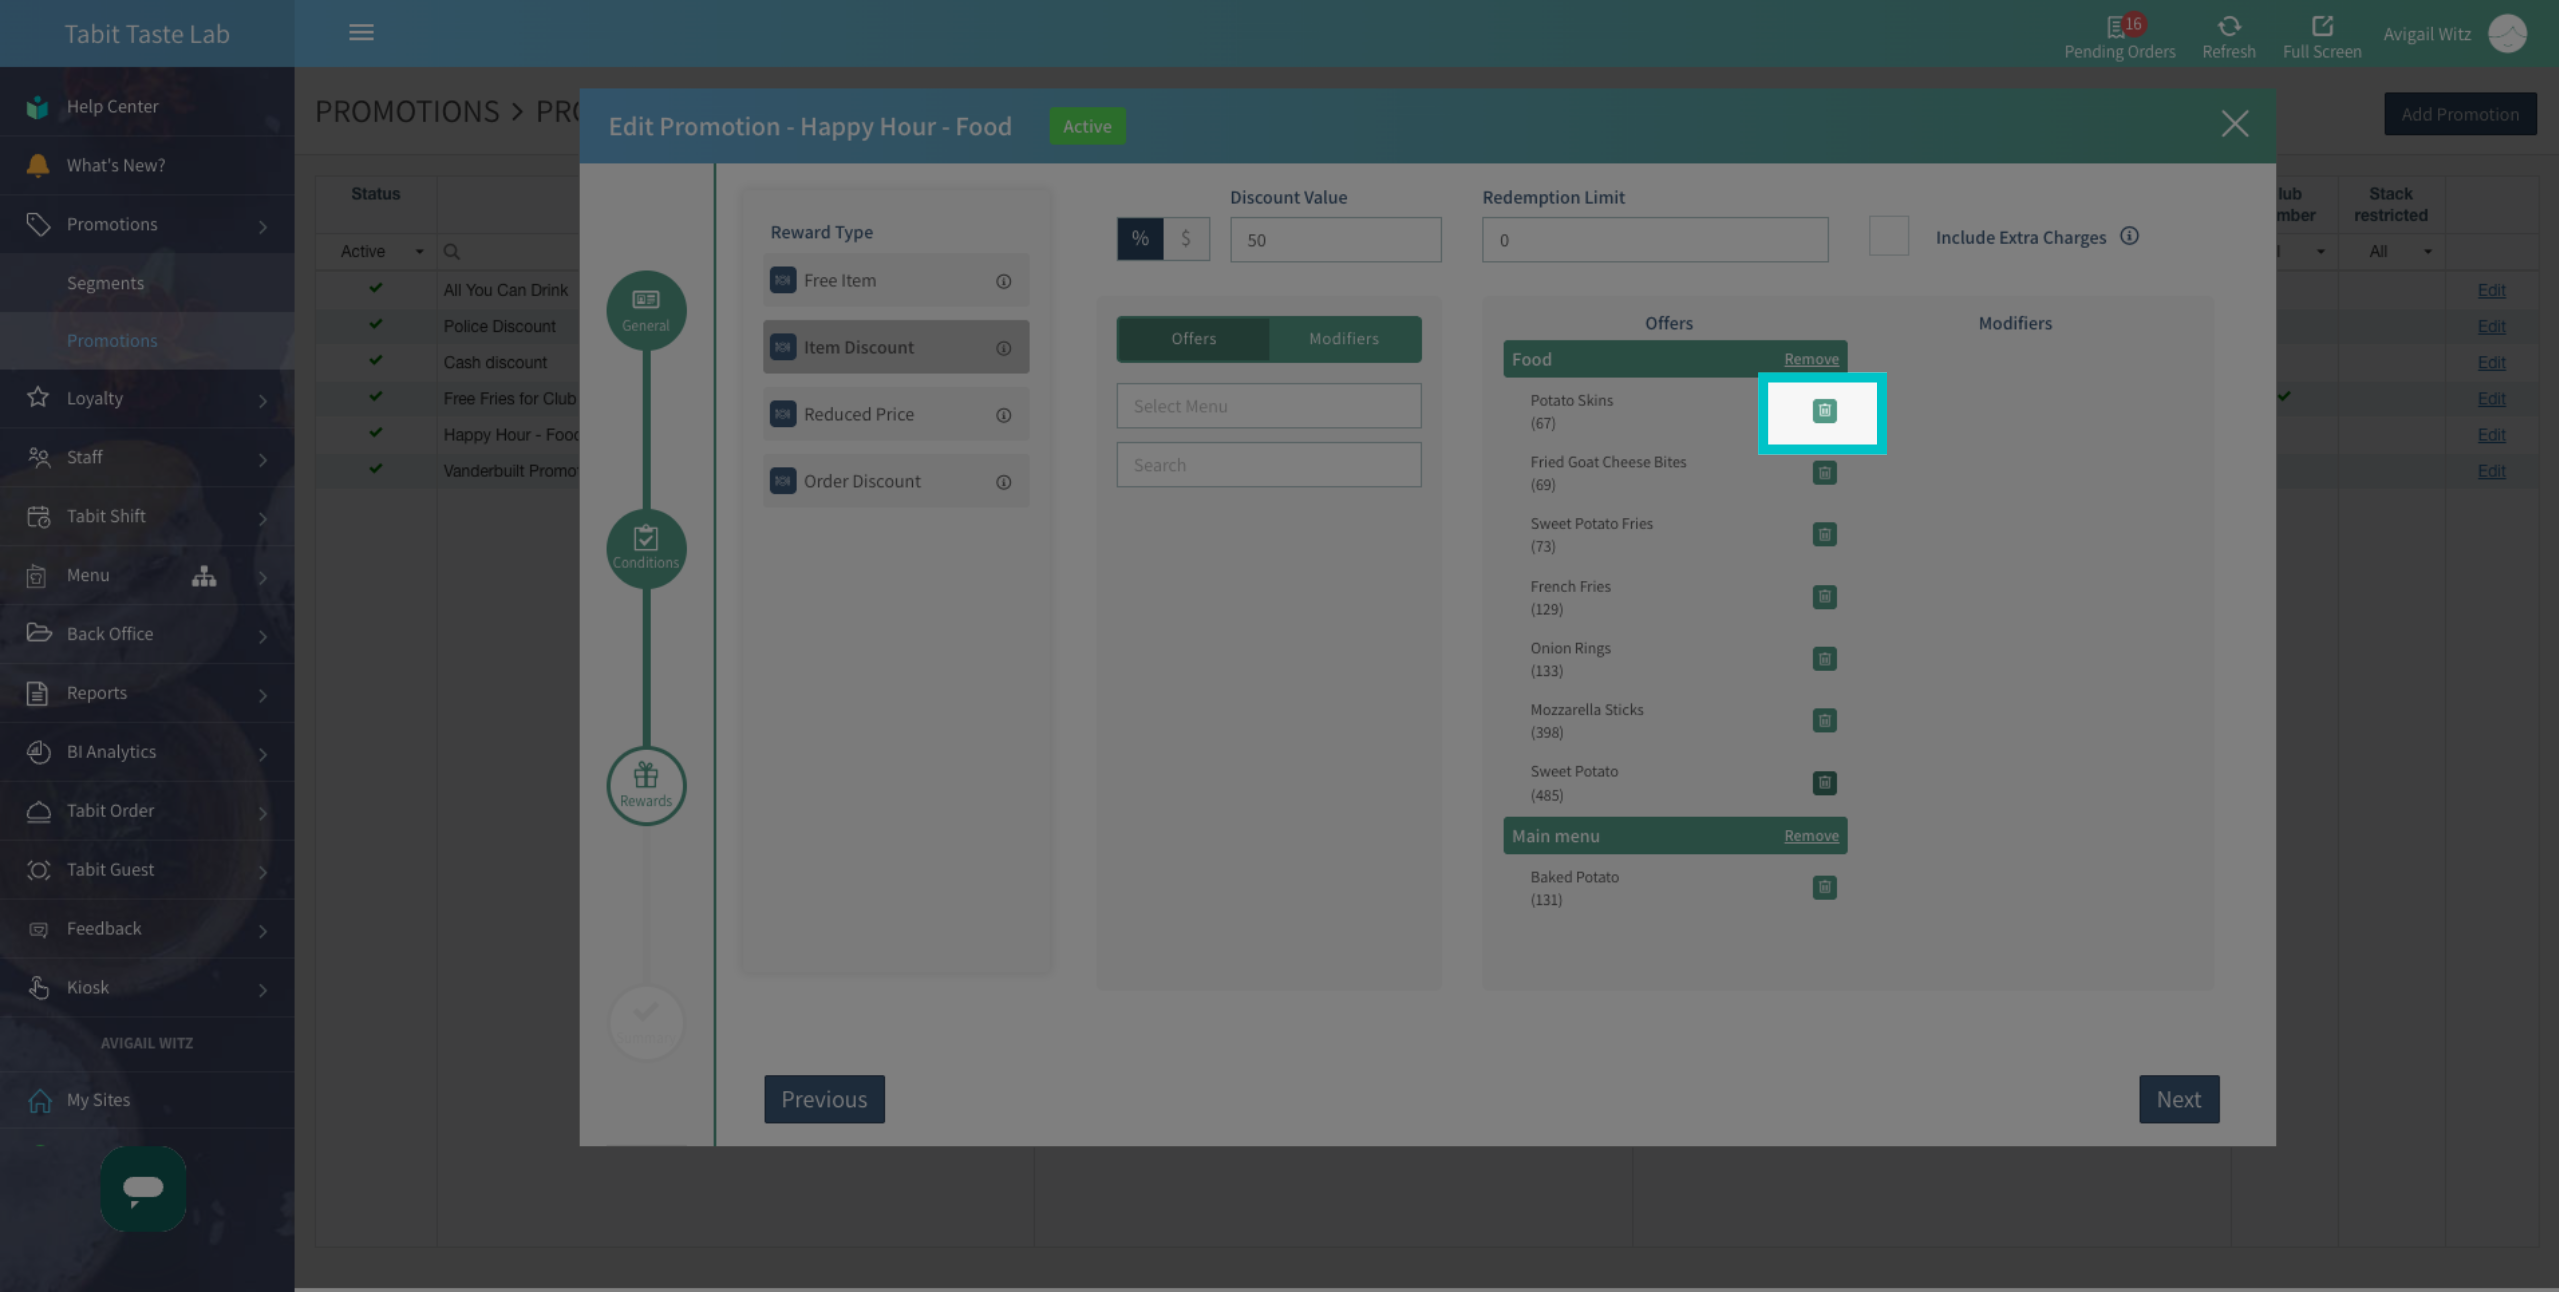This screenshot has height=1292, width=2559.
Task: Delete Potato Skins from Food offers
Action: (x=1824, y=411)
